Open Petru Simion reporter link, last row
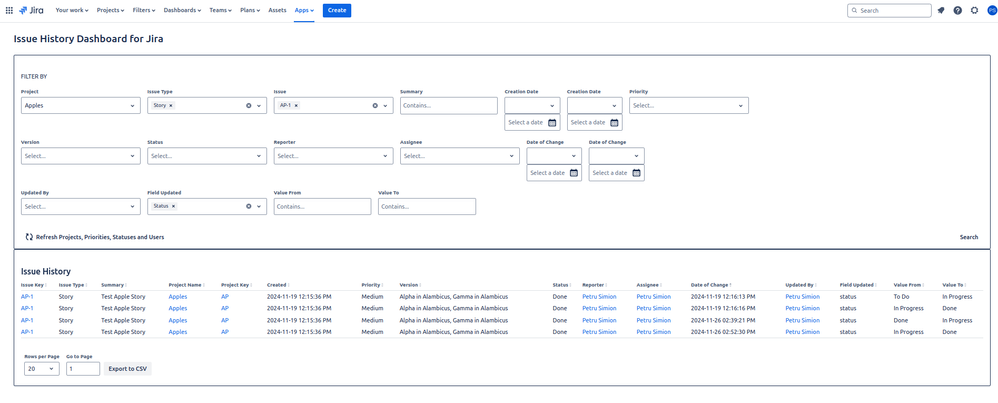 click(599, 332)
